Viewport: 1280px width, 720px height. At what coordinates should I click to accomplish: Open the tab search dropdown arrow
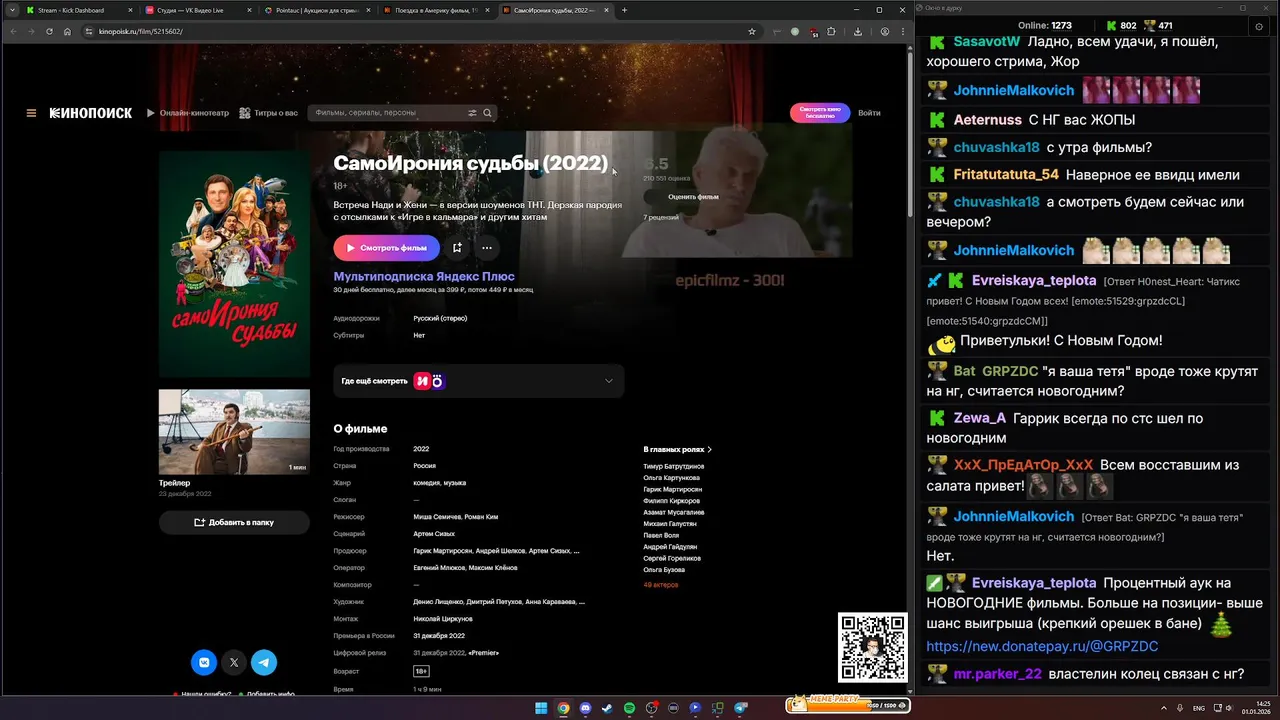coord(11,10)
